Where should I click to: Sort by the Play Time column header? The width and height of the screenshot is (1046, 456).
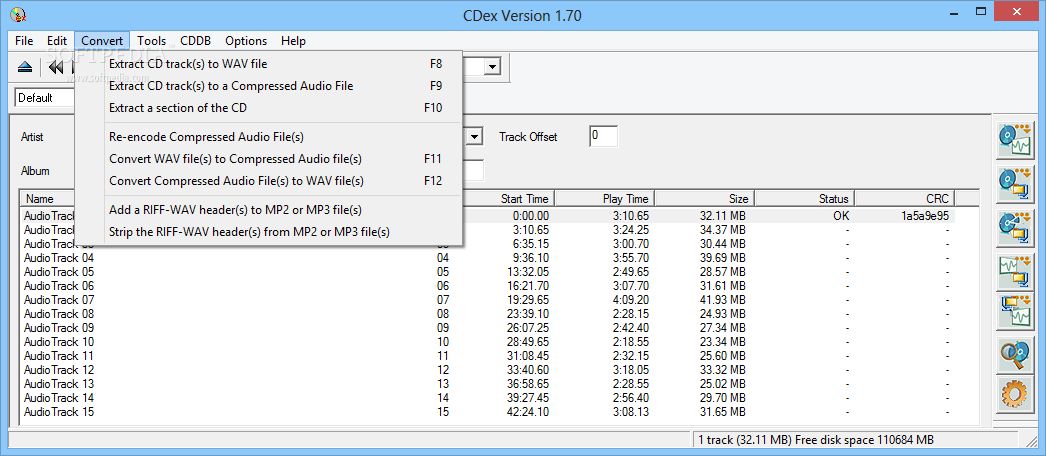[x=604, y=199]
